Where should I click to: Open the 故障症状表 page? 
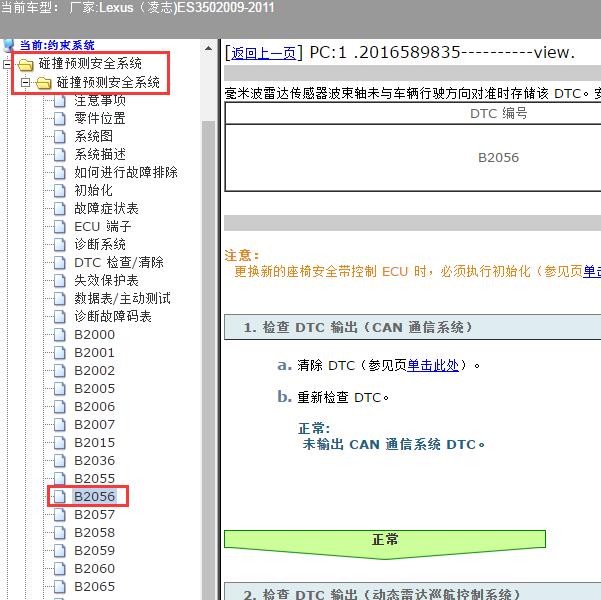pos(106,208)
